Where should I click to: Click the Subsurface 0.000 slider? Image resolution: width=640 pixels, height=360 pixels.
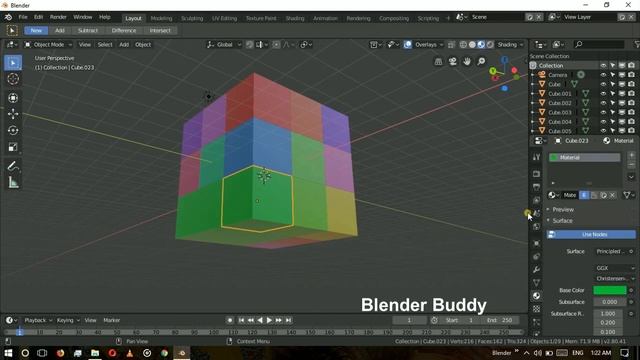tap(609, 302)
